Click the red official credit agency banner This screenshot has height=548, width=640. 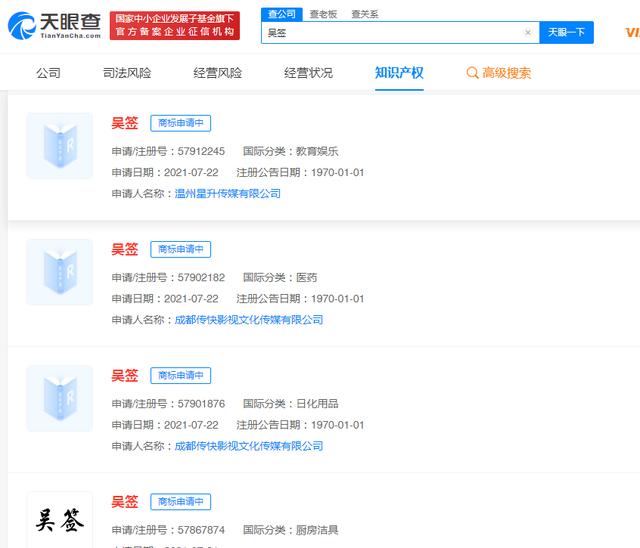(175, 25)
